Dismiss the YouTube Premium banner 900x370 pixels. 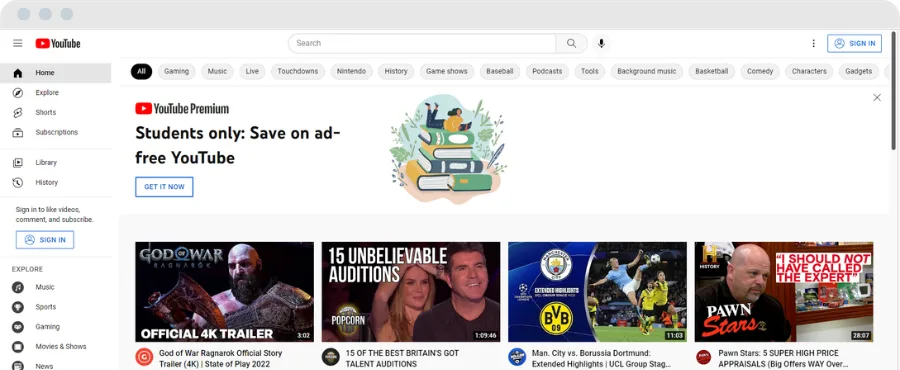pyautogui.click(x=876, y=98)
